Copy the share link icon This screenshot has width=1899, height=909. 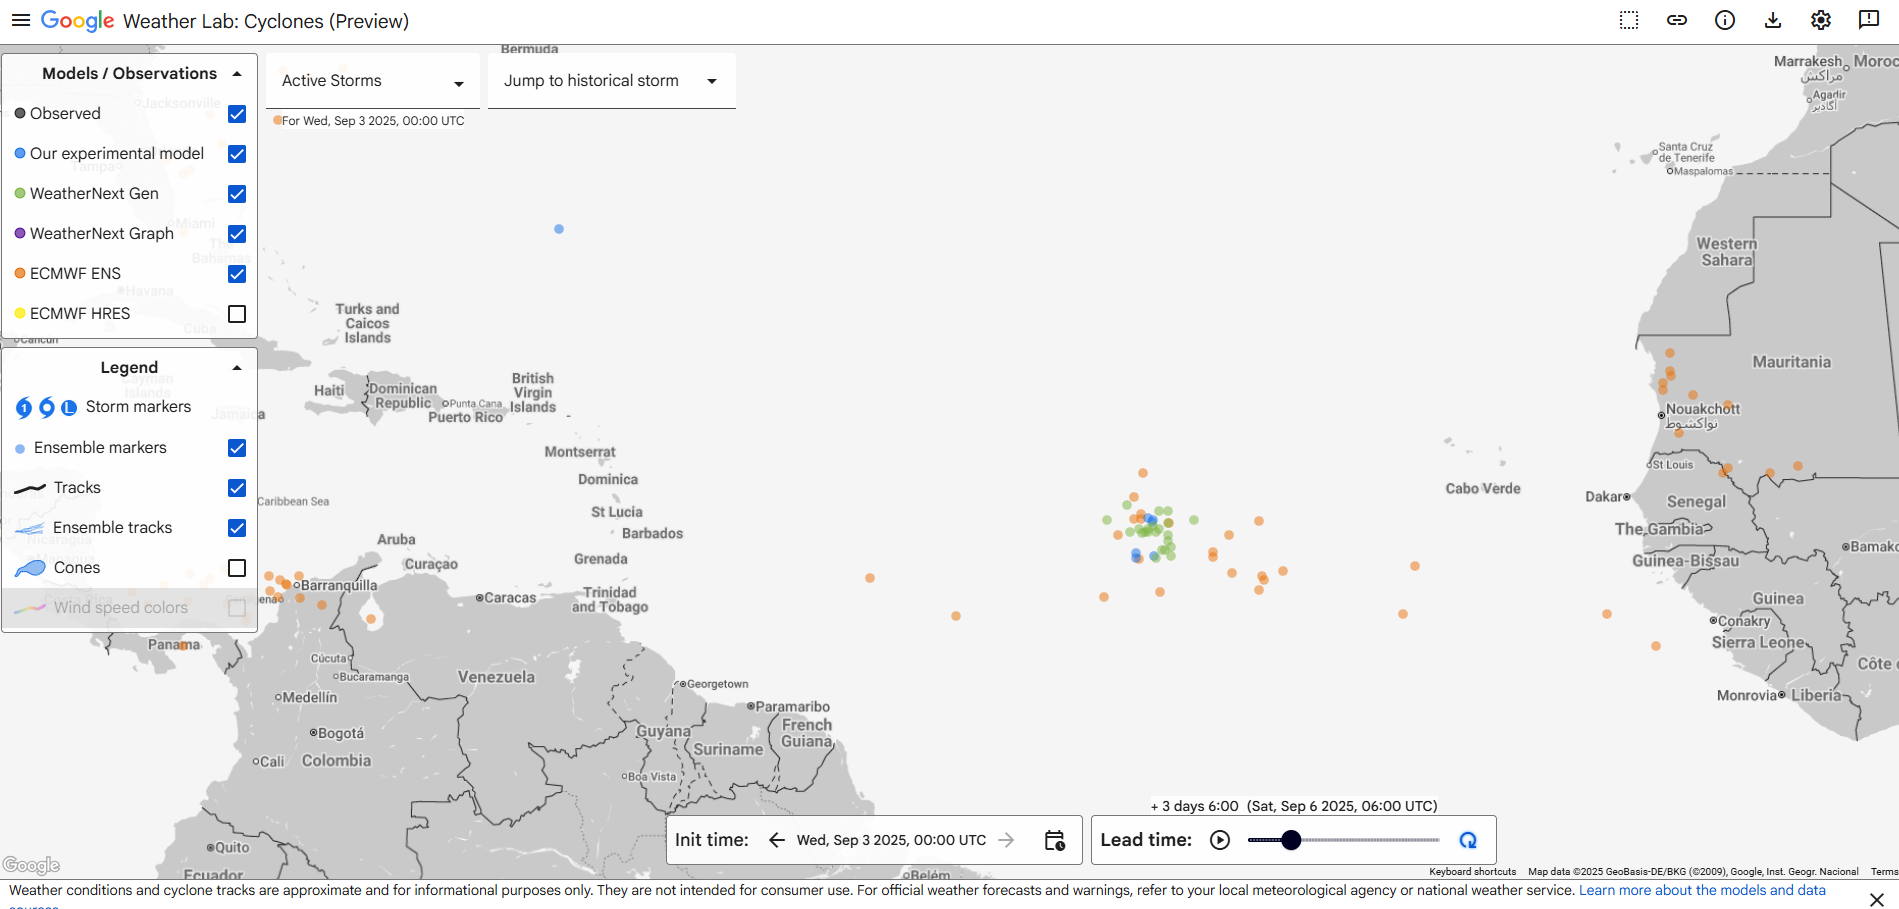[x=1677, y=20]
